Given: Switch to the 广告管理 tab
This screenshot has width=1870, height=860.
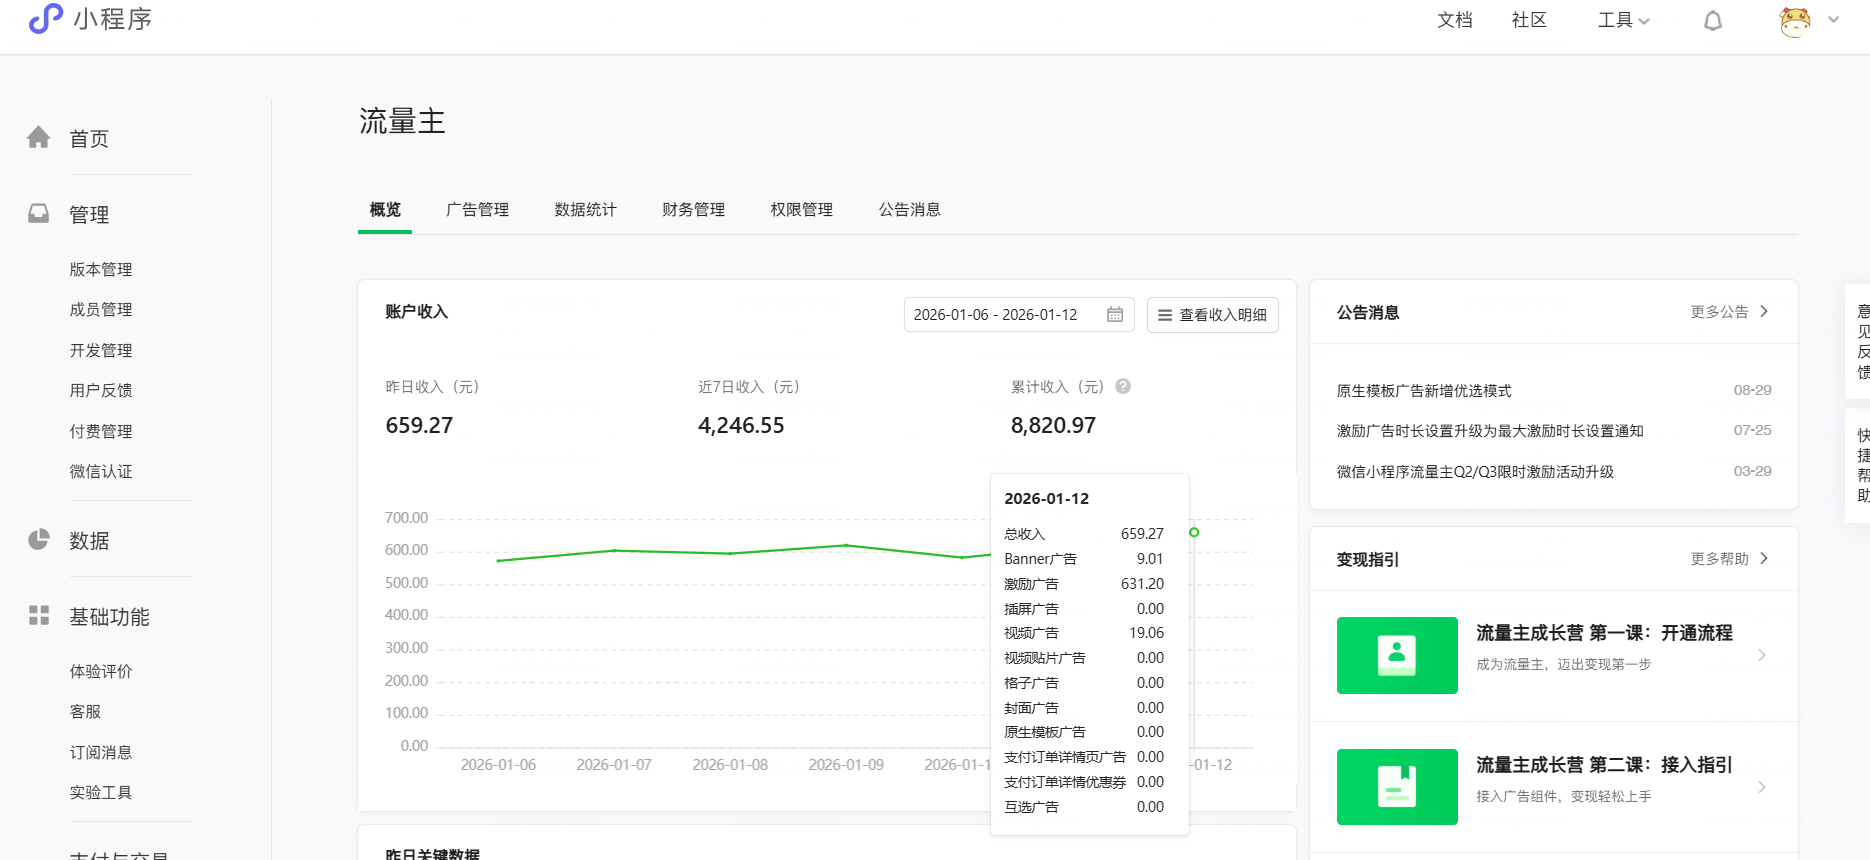Looking at the screenshot, I should [477, 210].
